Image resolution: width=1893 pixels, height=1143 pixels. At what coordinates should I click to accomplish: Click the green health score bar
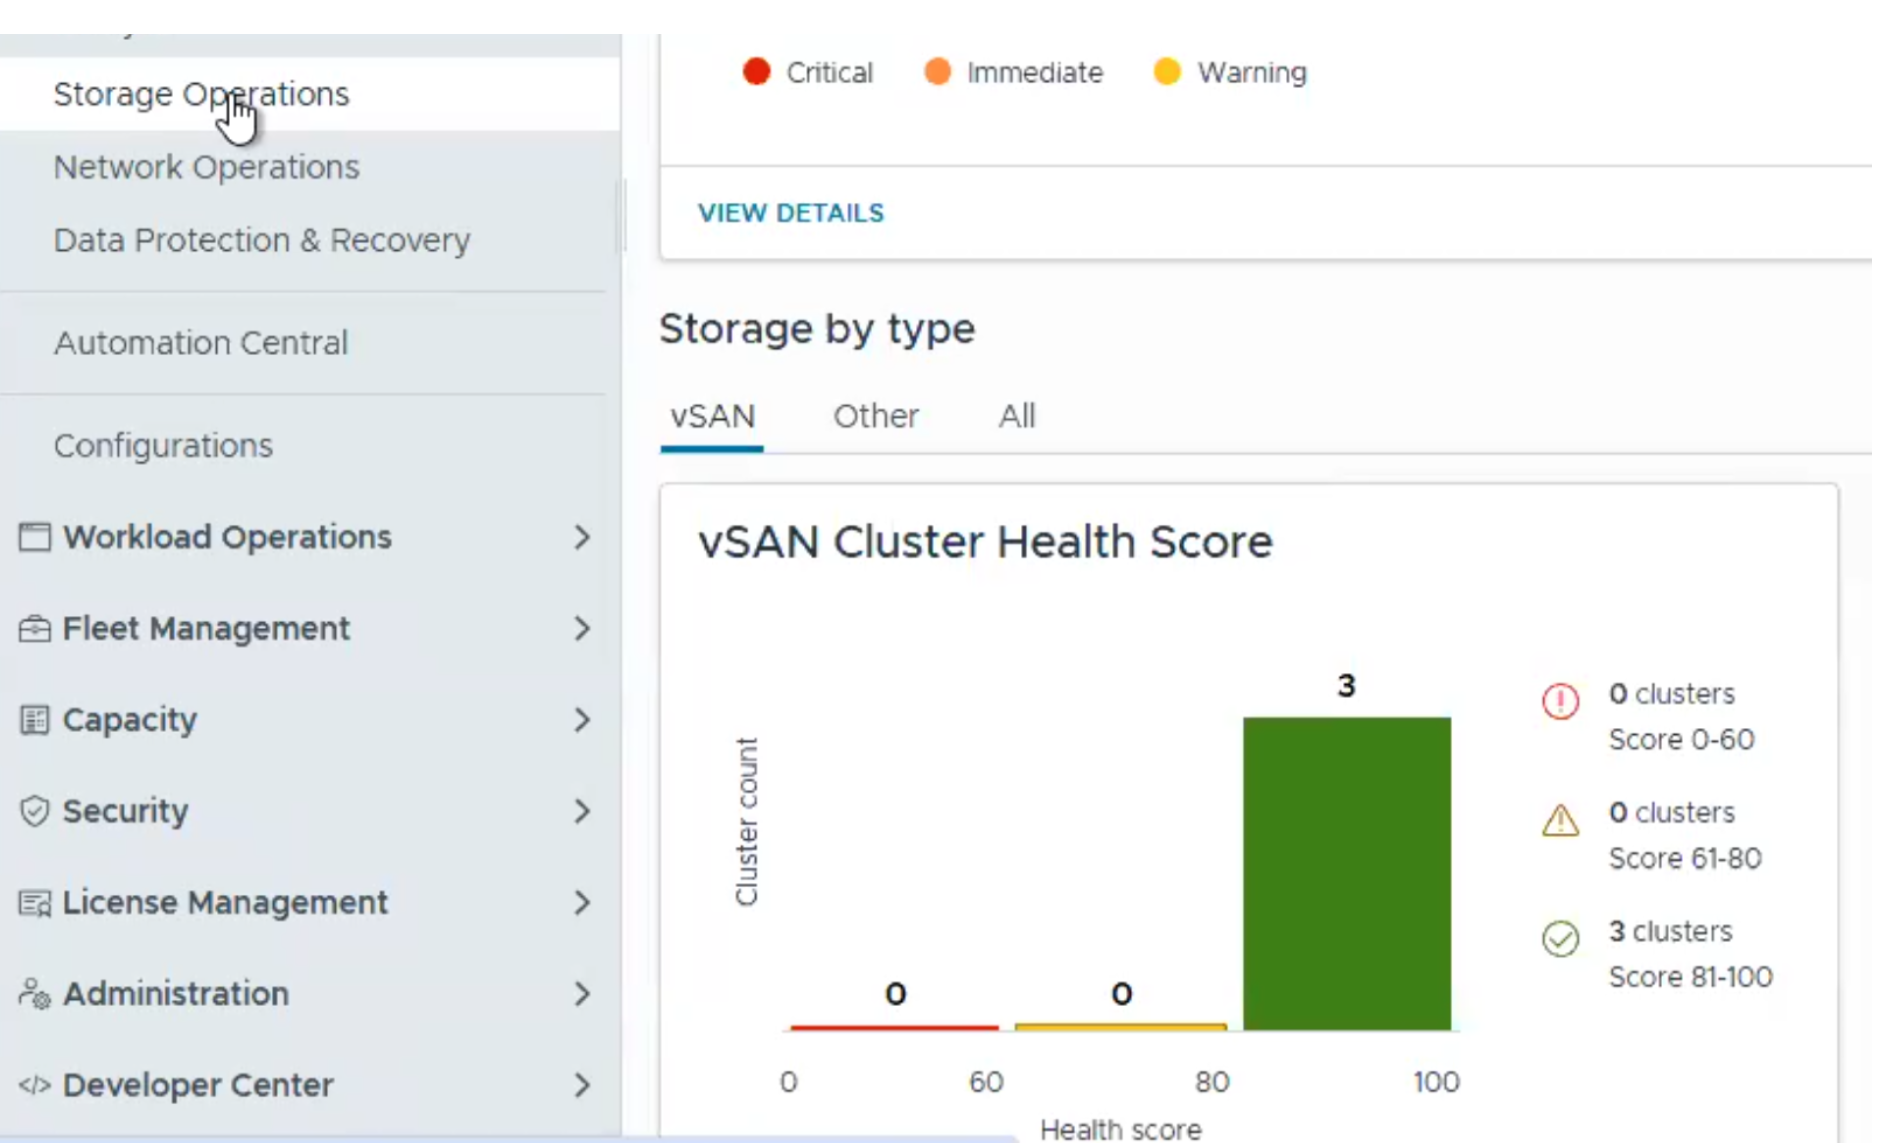pyautogui.click(x=1347, y=873)
